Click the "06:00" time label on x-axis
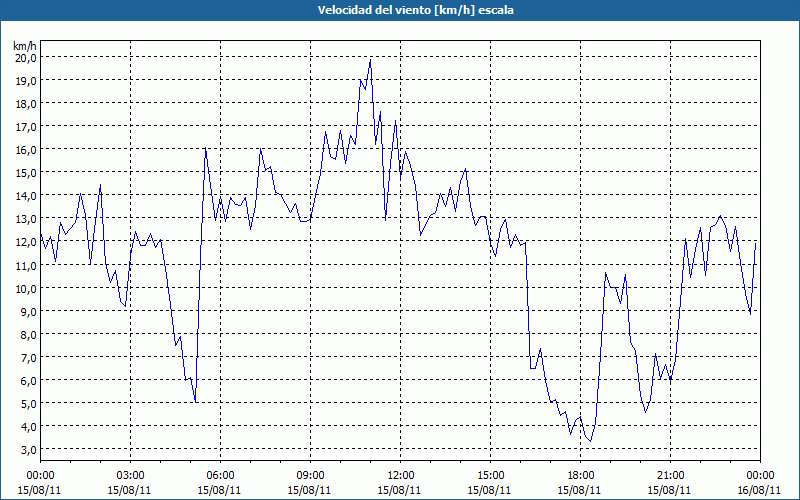 pos(220,476)
